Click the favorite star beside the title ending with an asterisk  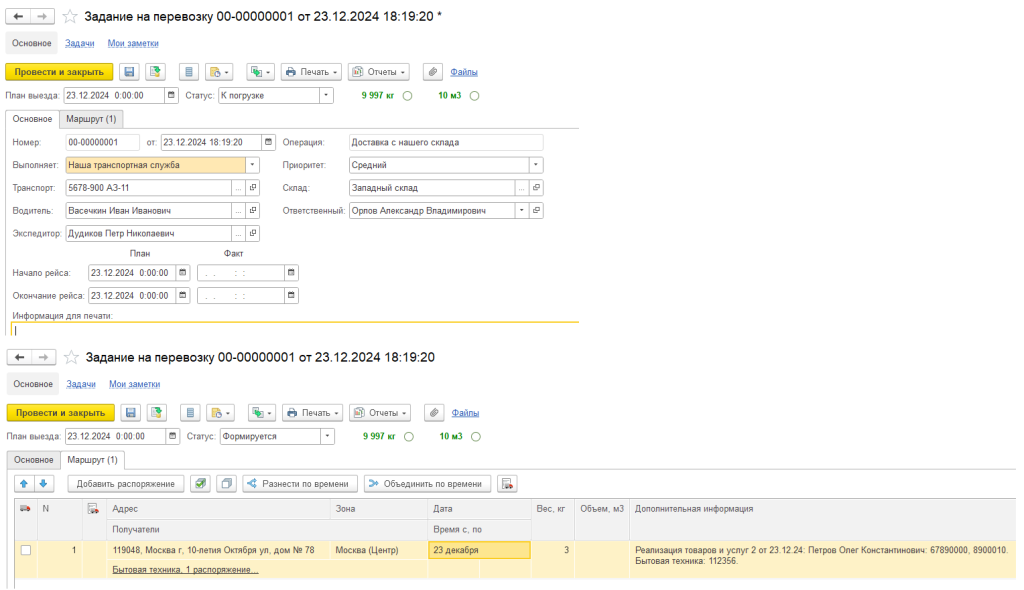click(70, 17)
